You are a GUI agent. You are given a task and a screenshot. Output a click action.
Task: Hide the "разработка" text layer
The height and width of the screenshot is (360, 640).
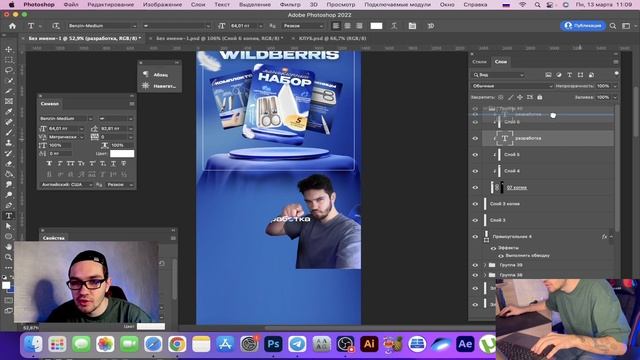point(475,138)
